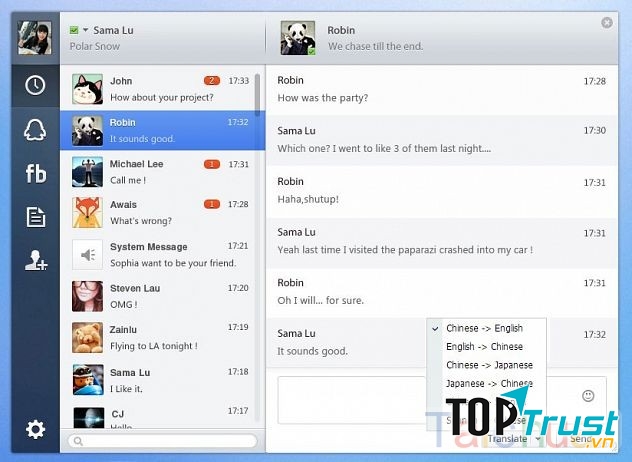Open the QQ penguin contacts icon
The width and height of the screenshot is (632, 462).
point(35,130)
